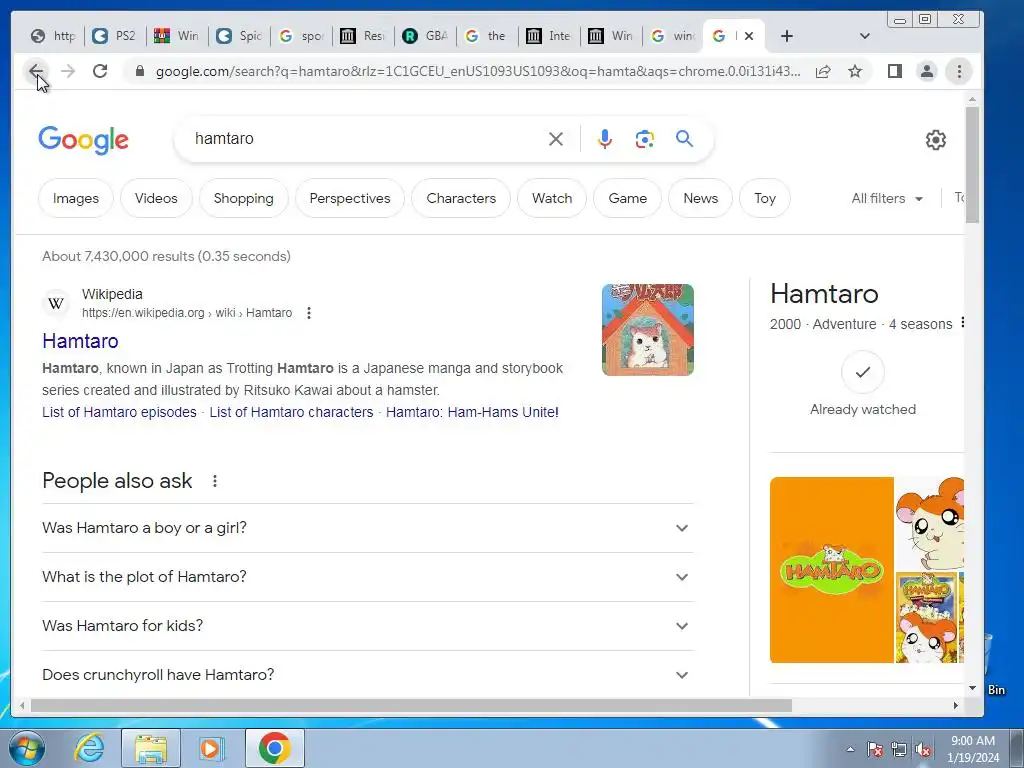
Task: Click the address bar URL
Action: [477, 71]
